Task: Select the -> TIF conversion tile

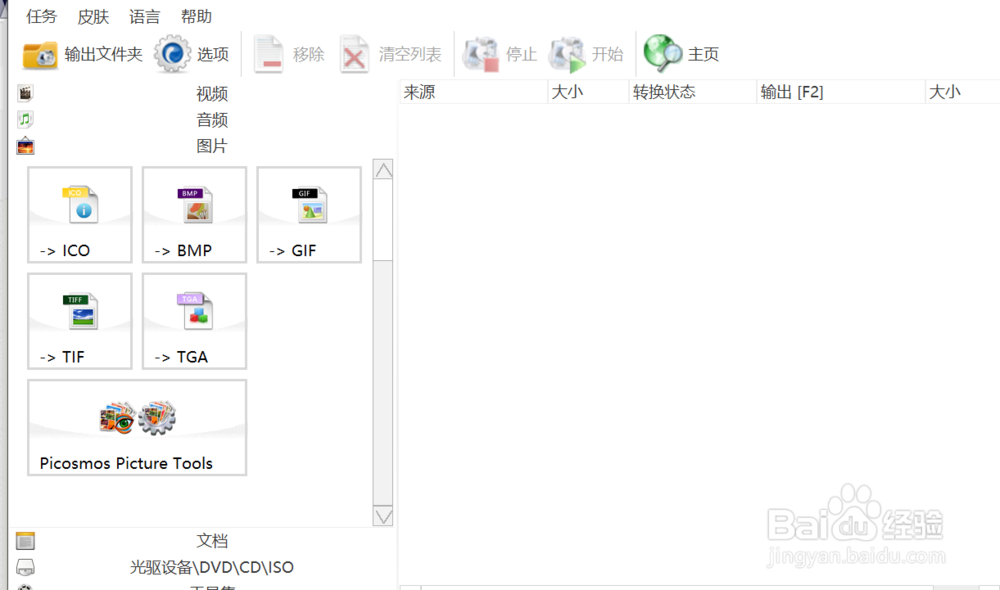Action: [x=80, y=321]
